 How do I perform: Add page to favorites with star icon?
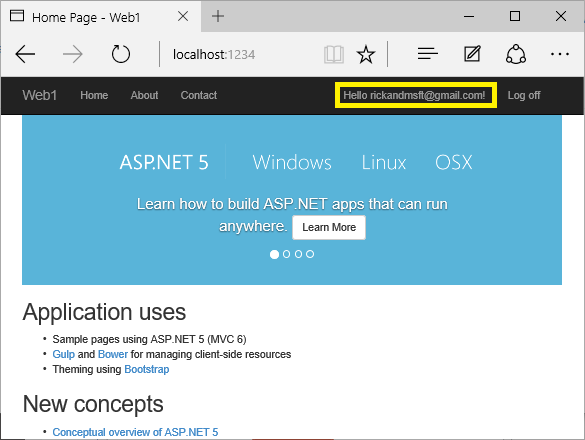click(x=366, y=54)
